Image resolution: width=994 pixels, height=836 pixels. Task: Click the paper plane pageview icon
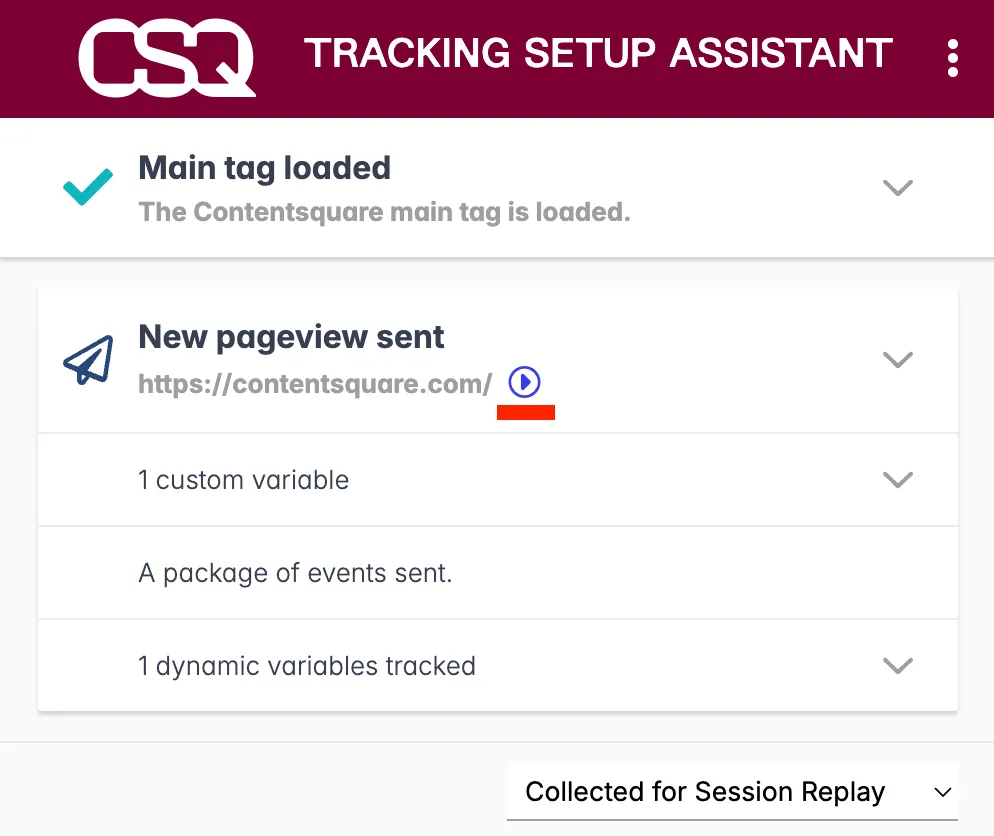point(88,360)
